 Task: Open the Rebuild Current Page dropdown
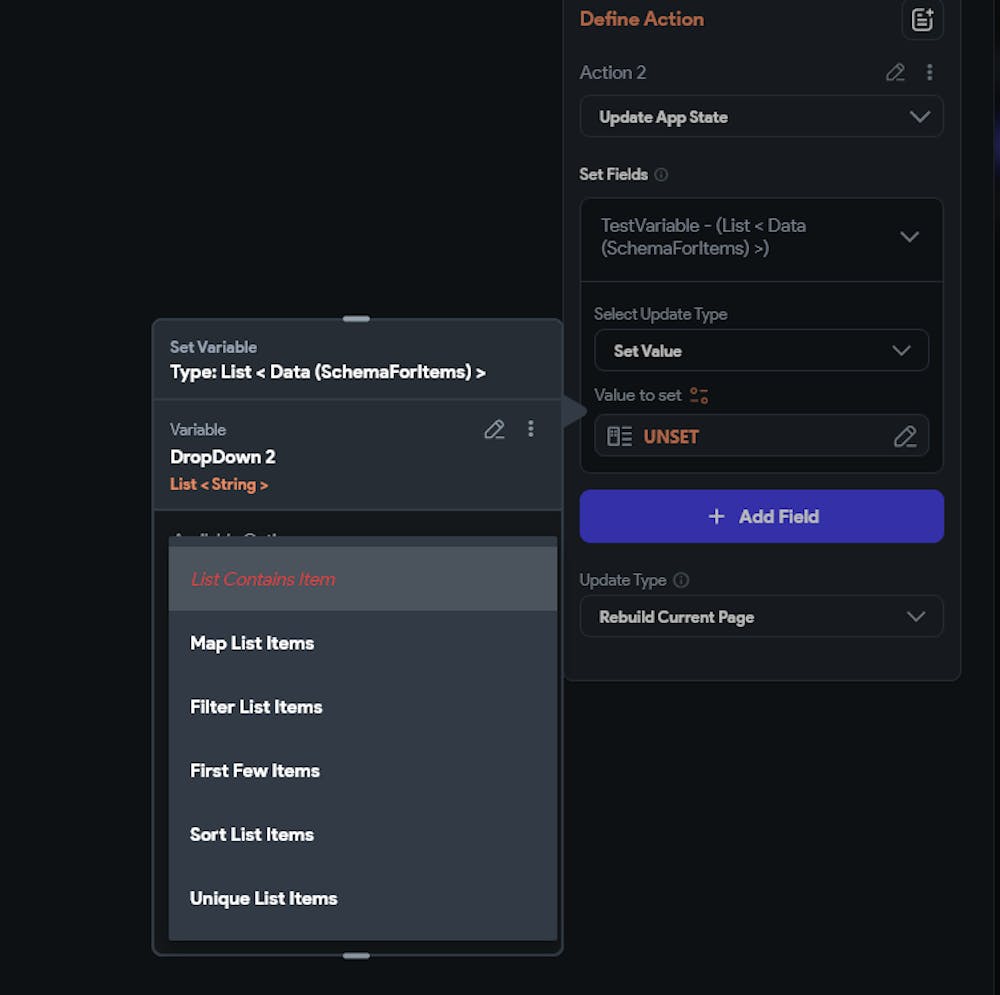(x=761, y=617)
